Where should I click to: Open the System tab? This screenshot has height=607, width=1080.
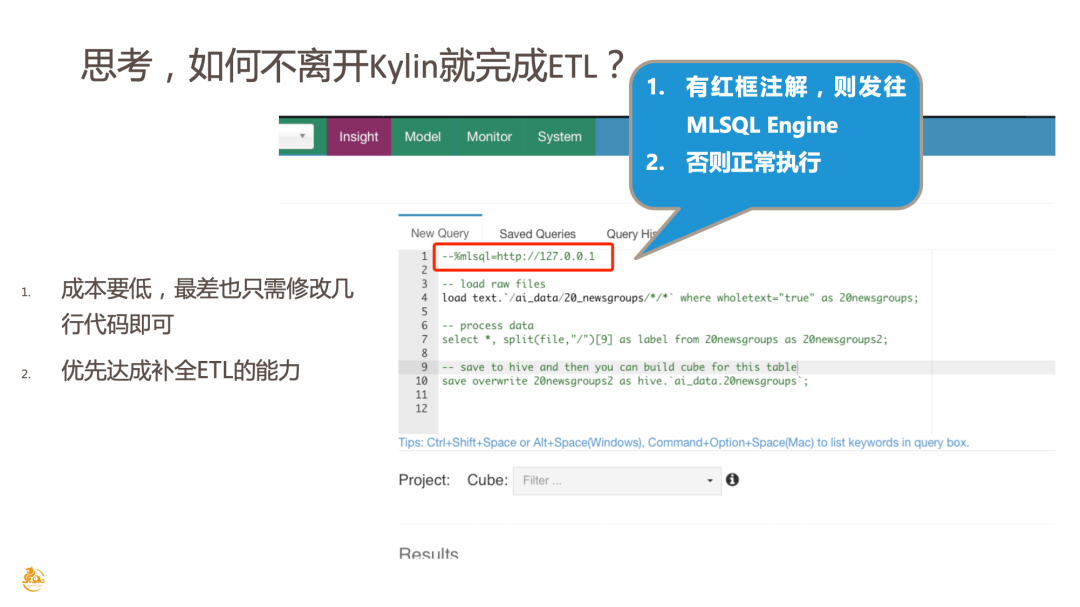559,136
